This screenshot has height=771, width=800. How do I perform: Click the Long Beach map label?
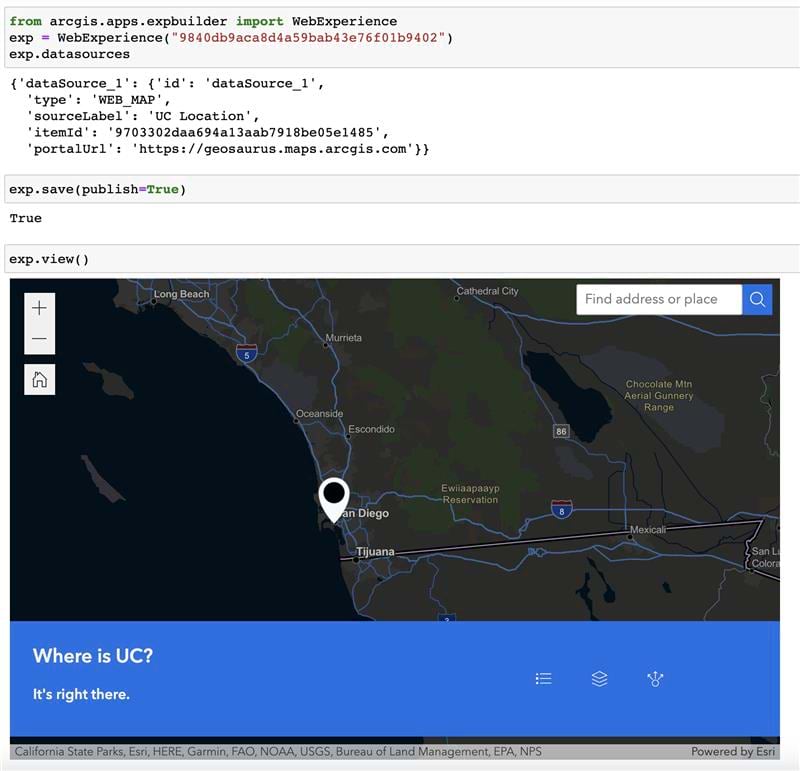point(181,294)
